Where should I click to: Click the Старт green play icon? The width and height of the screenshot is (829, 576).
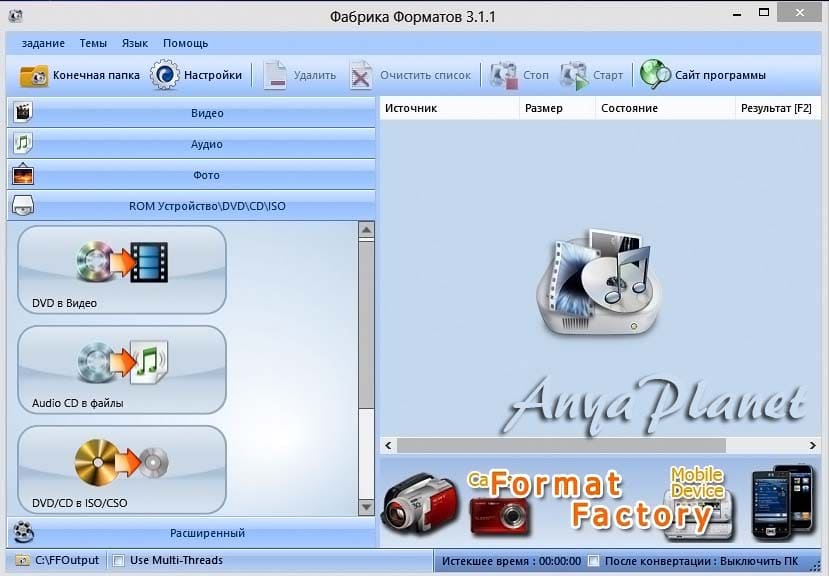pyautogui.click(x=574, y=75)
